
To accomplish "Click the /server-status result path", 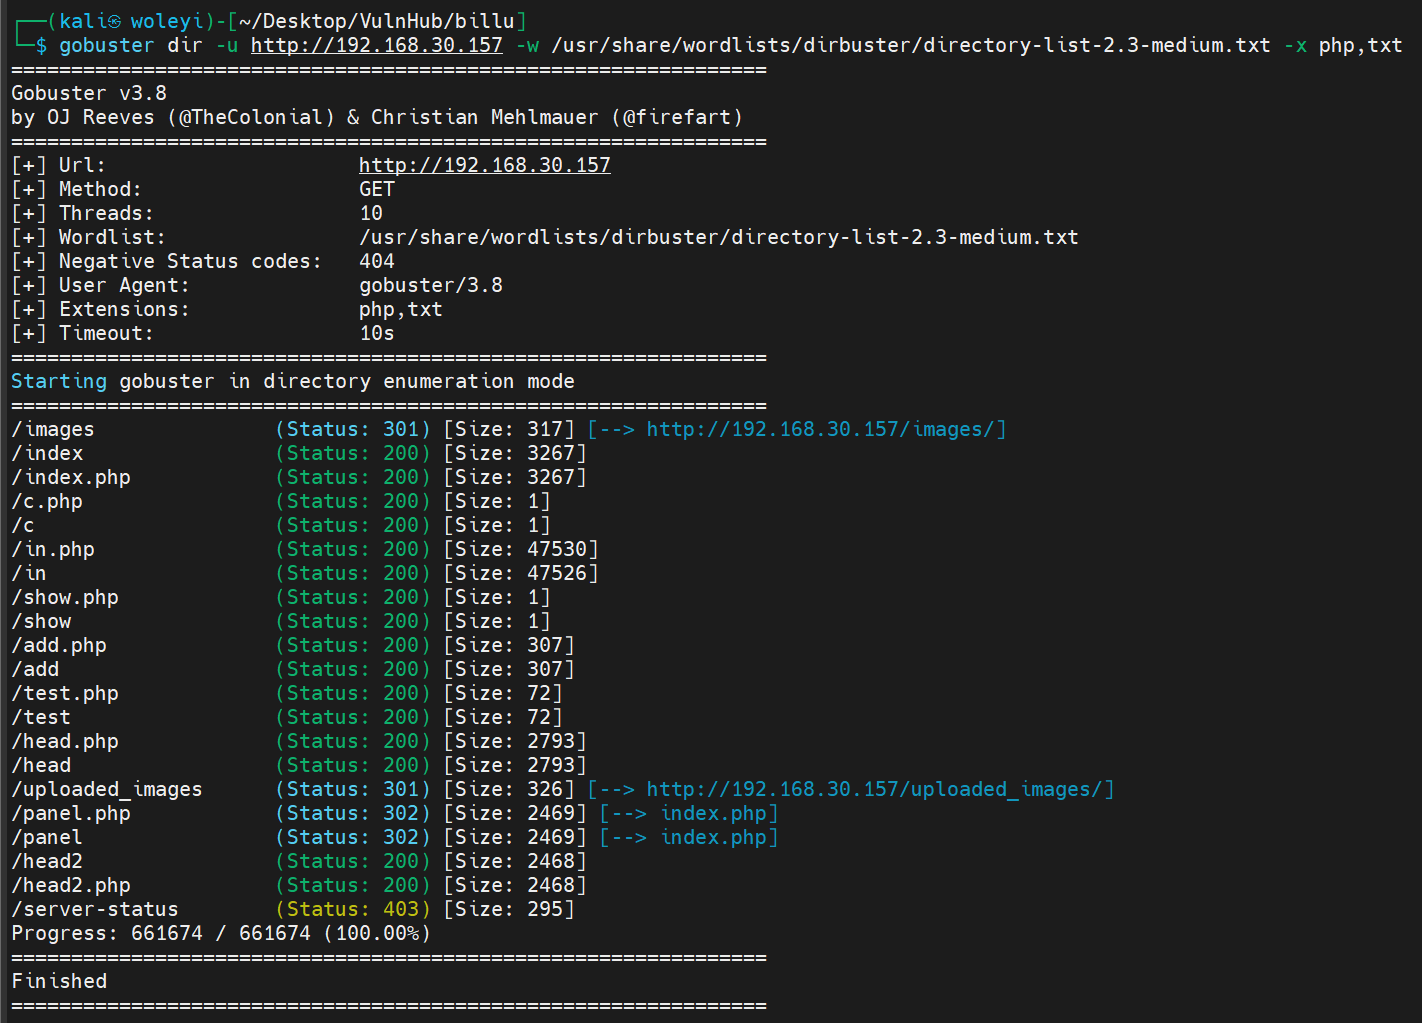I will click(x=95, y=909).
